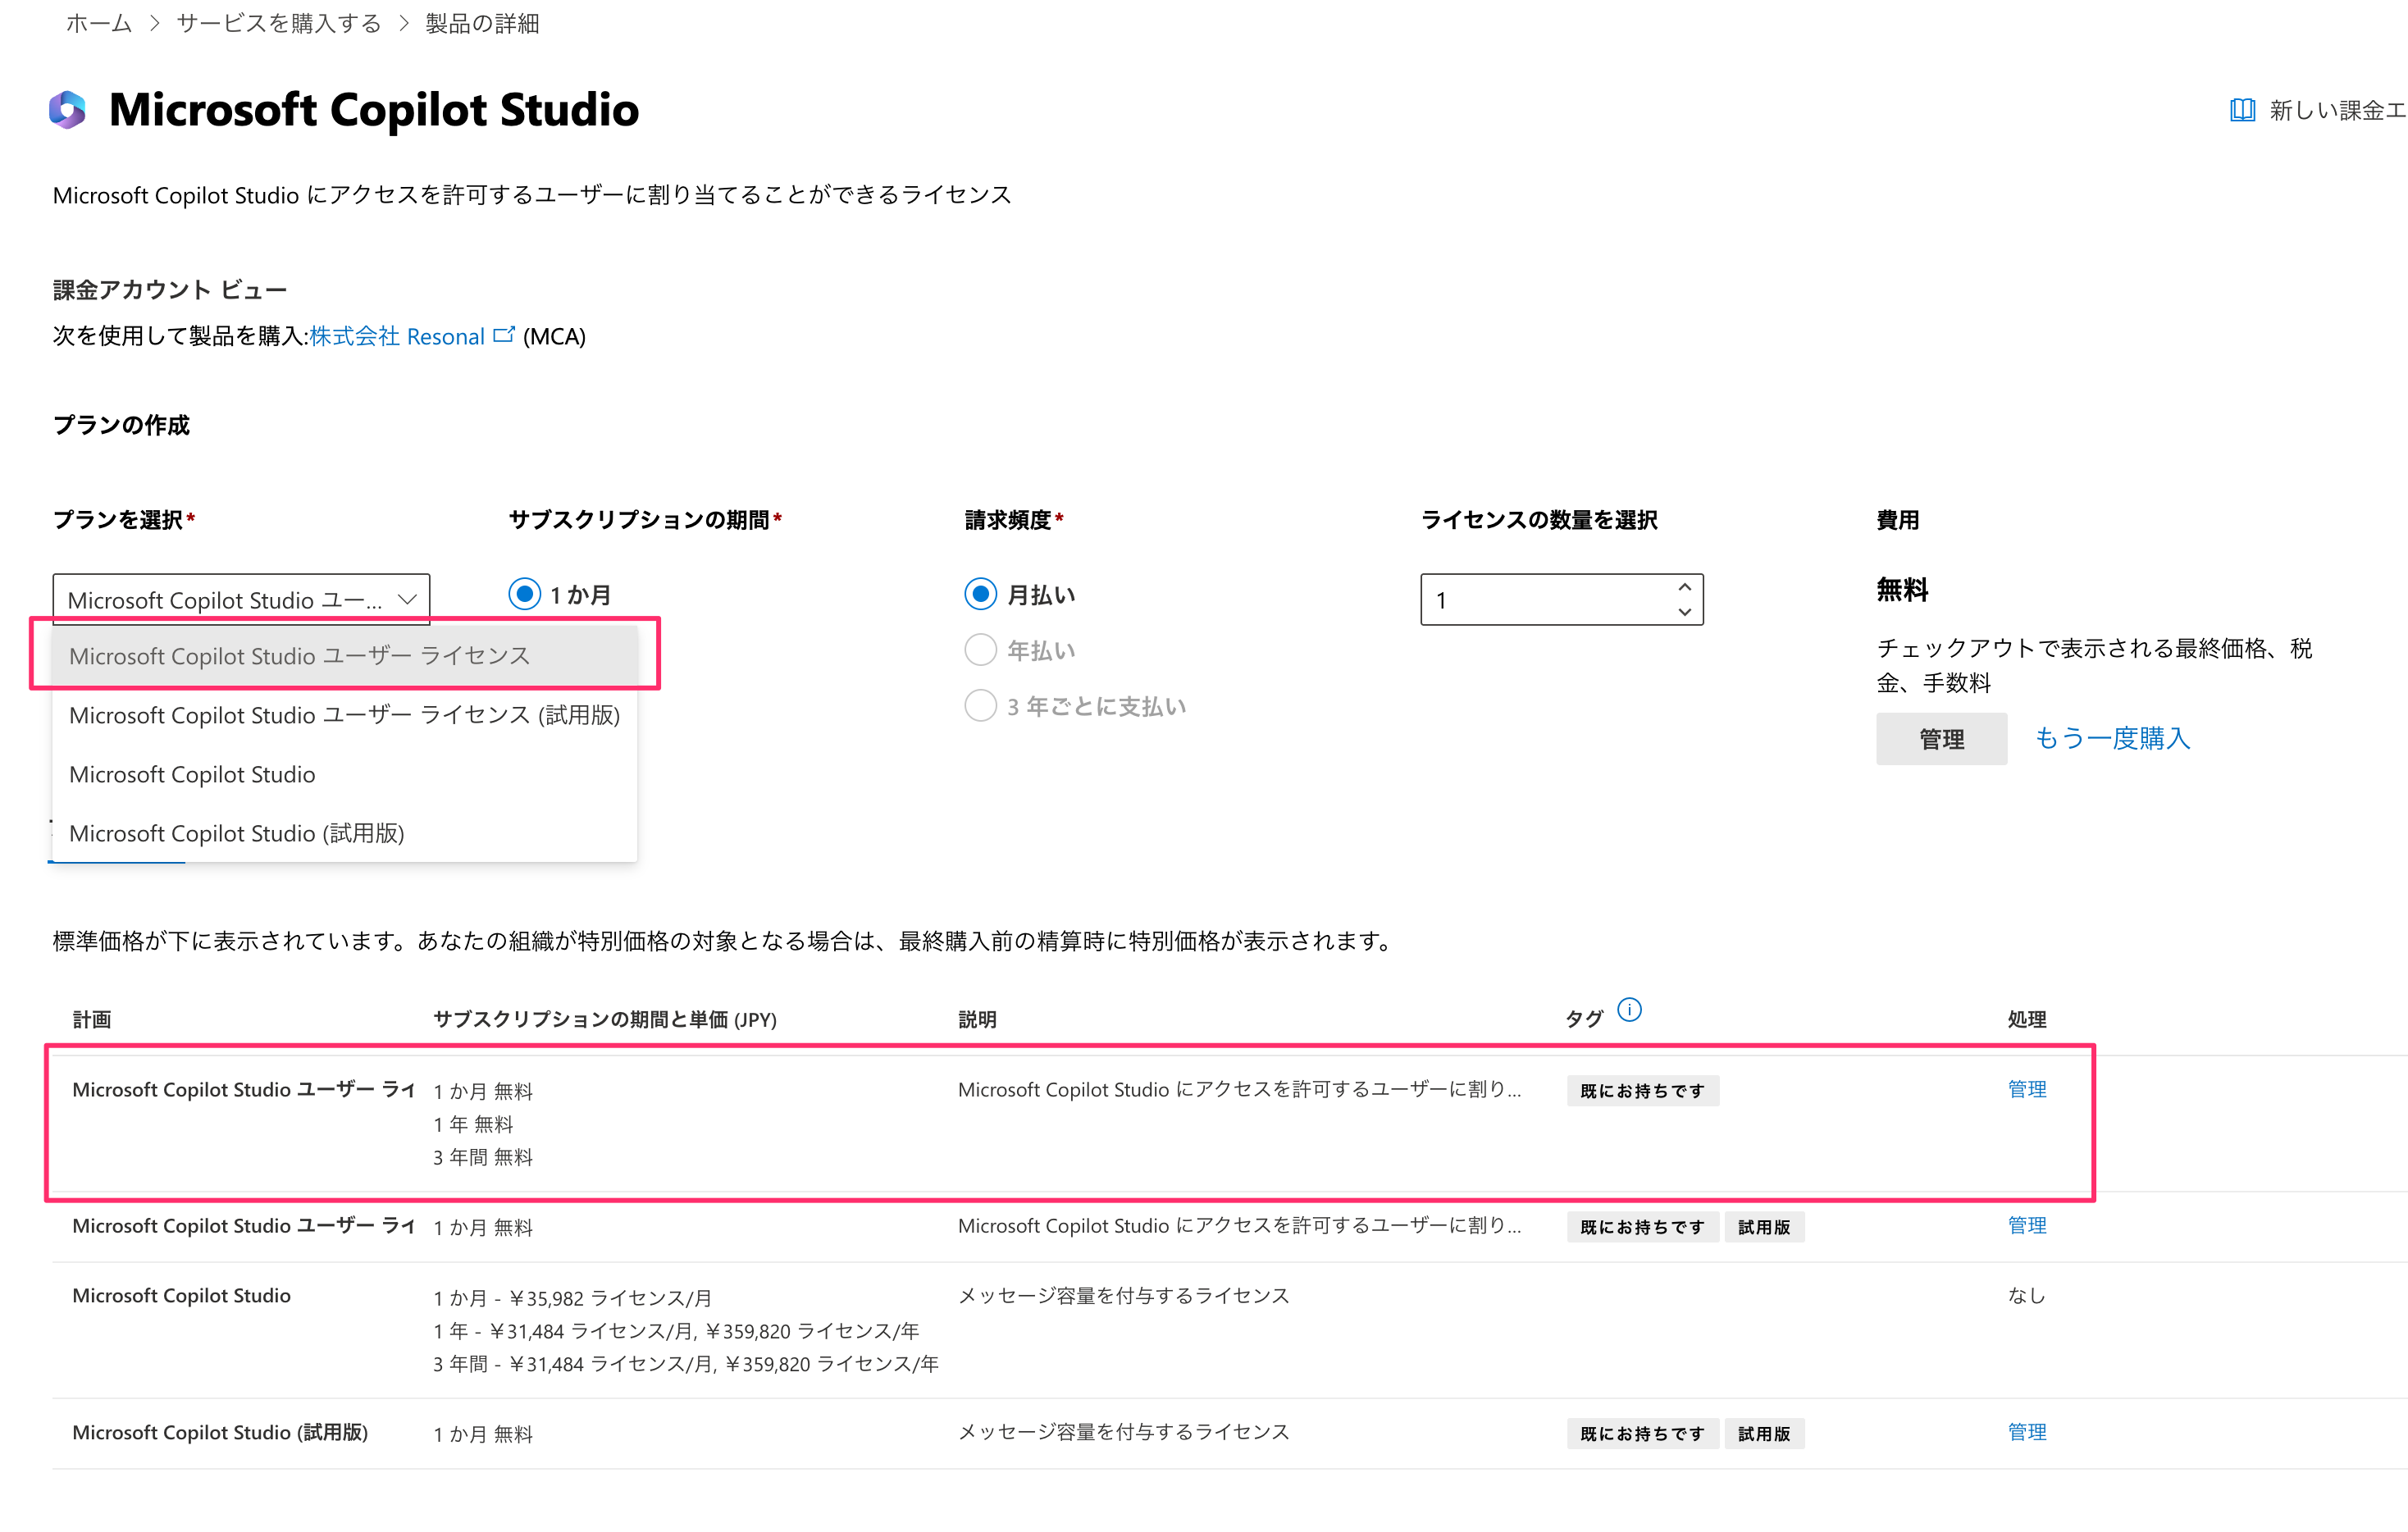Select the 1 か月 subscription period radio
This screenshot has width=2408, height=1532.
pos(525,595)
